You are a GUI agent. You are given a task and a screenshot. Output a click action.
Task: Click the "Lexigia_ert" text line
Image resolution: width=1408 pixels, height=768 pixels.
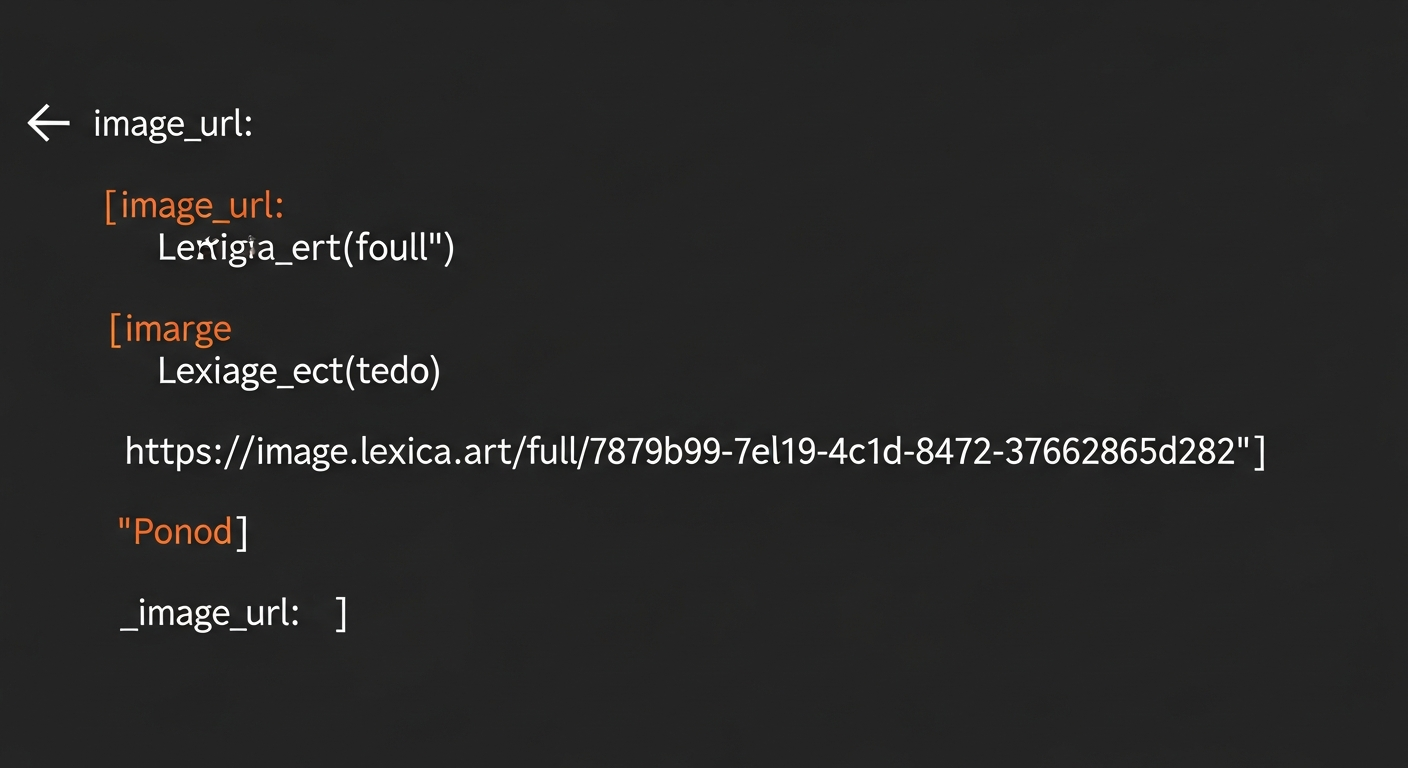click(x=250, y=247)
